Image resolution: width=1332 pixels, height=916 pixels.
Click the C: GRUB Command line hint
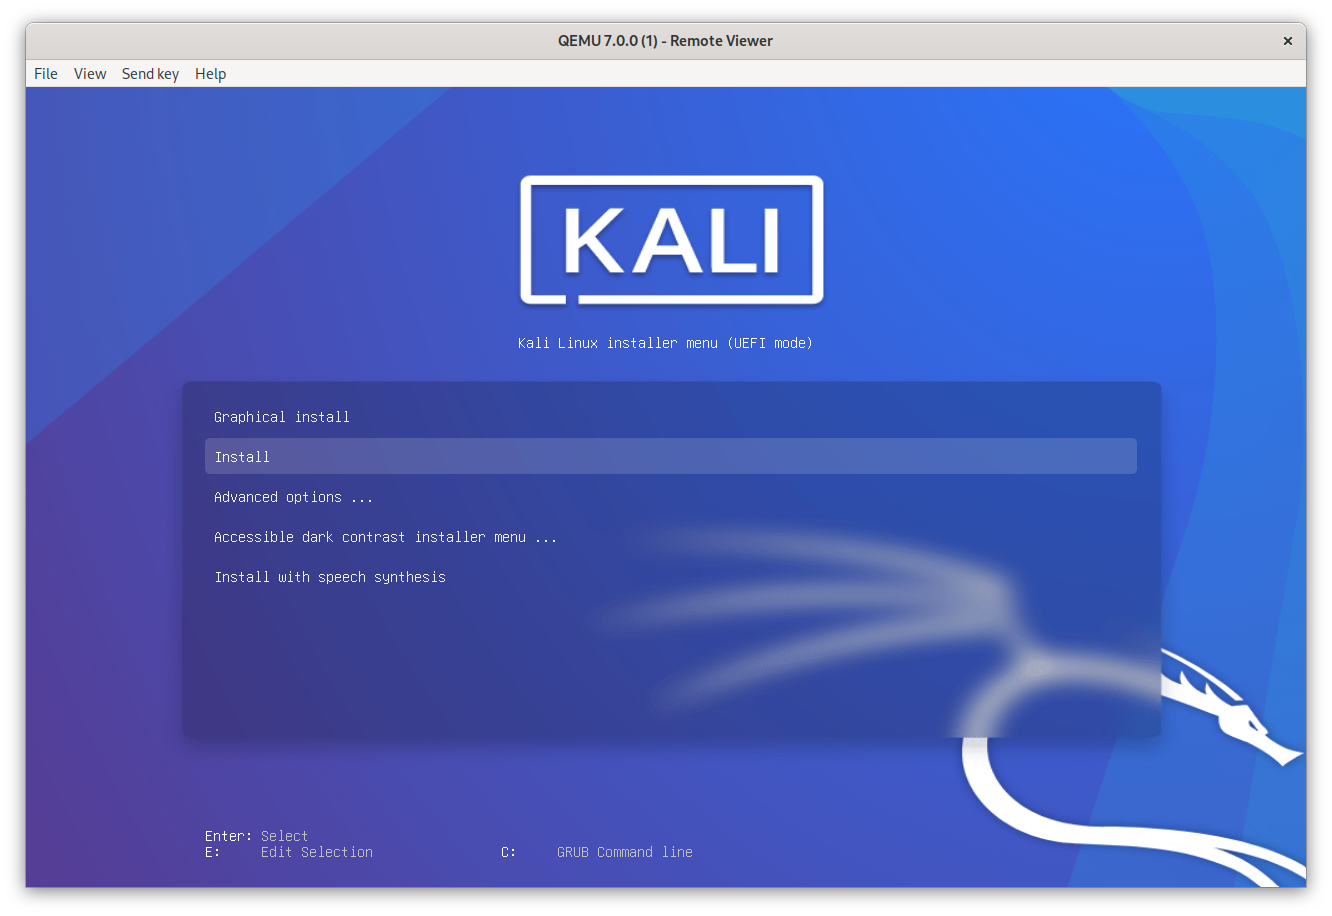click(597, 852)
